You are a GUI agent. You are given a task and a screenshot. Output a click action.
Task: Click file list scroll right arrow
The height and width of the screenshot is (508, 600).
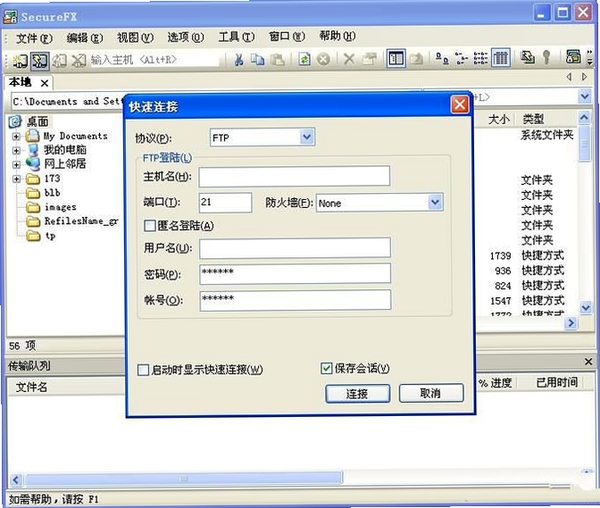click(x=571, y=323)
